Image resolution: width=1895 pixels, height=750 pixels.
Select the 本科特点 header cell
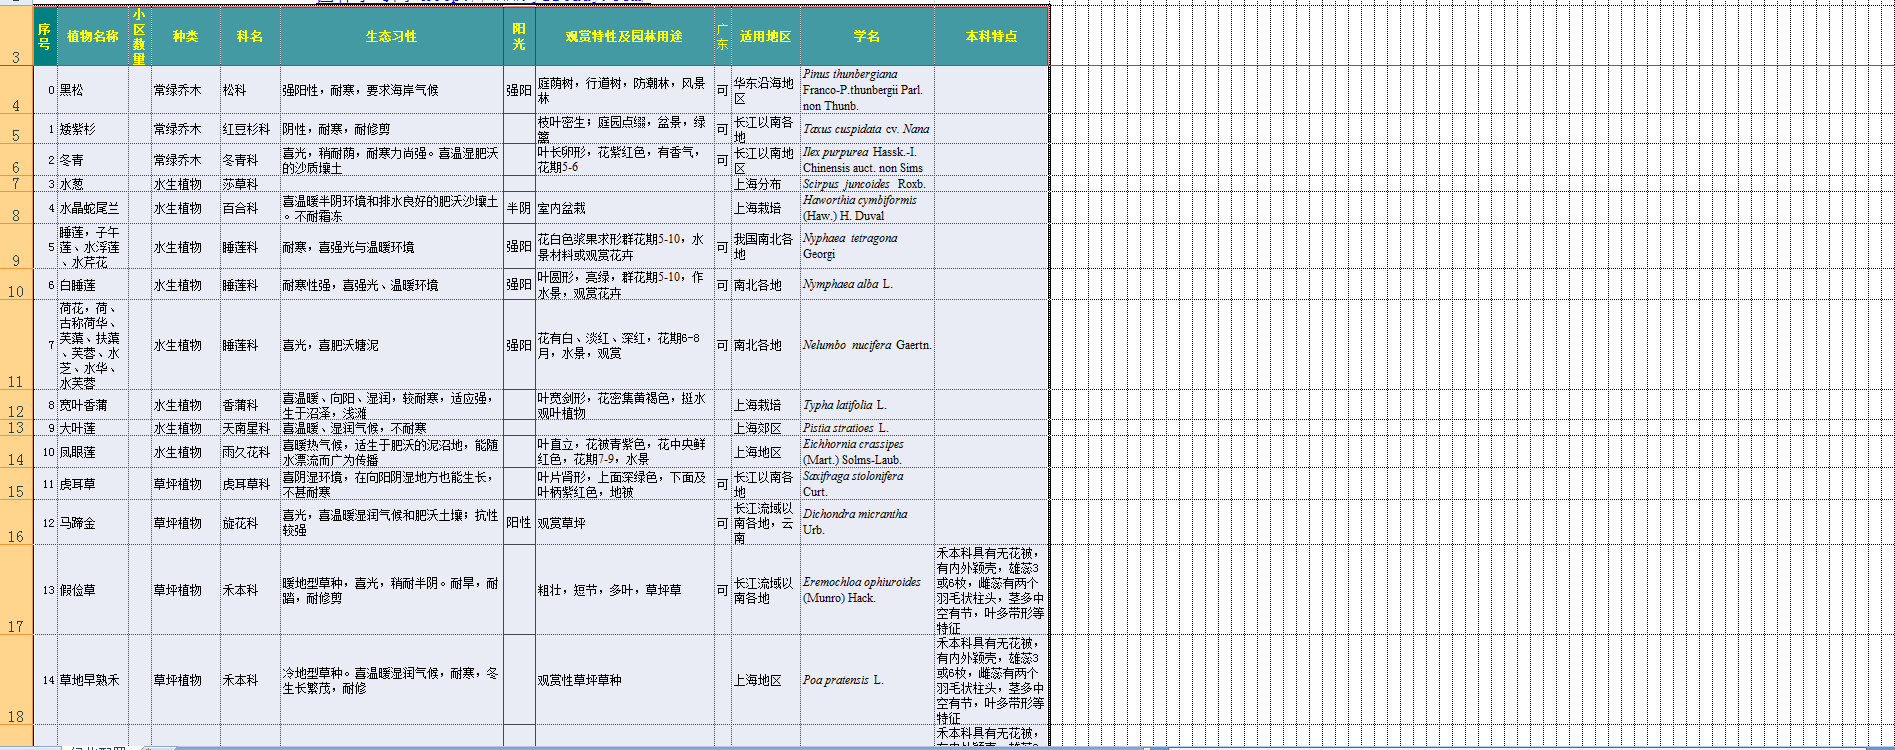click(x=991, y=36)
